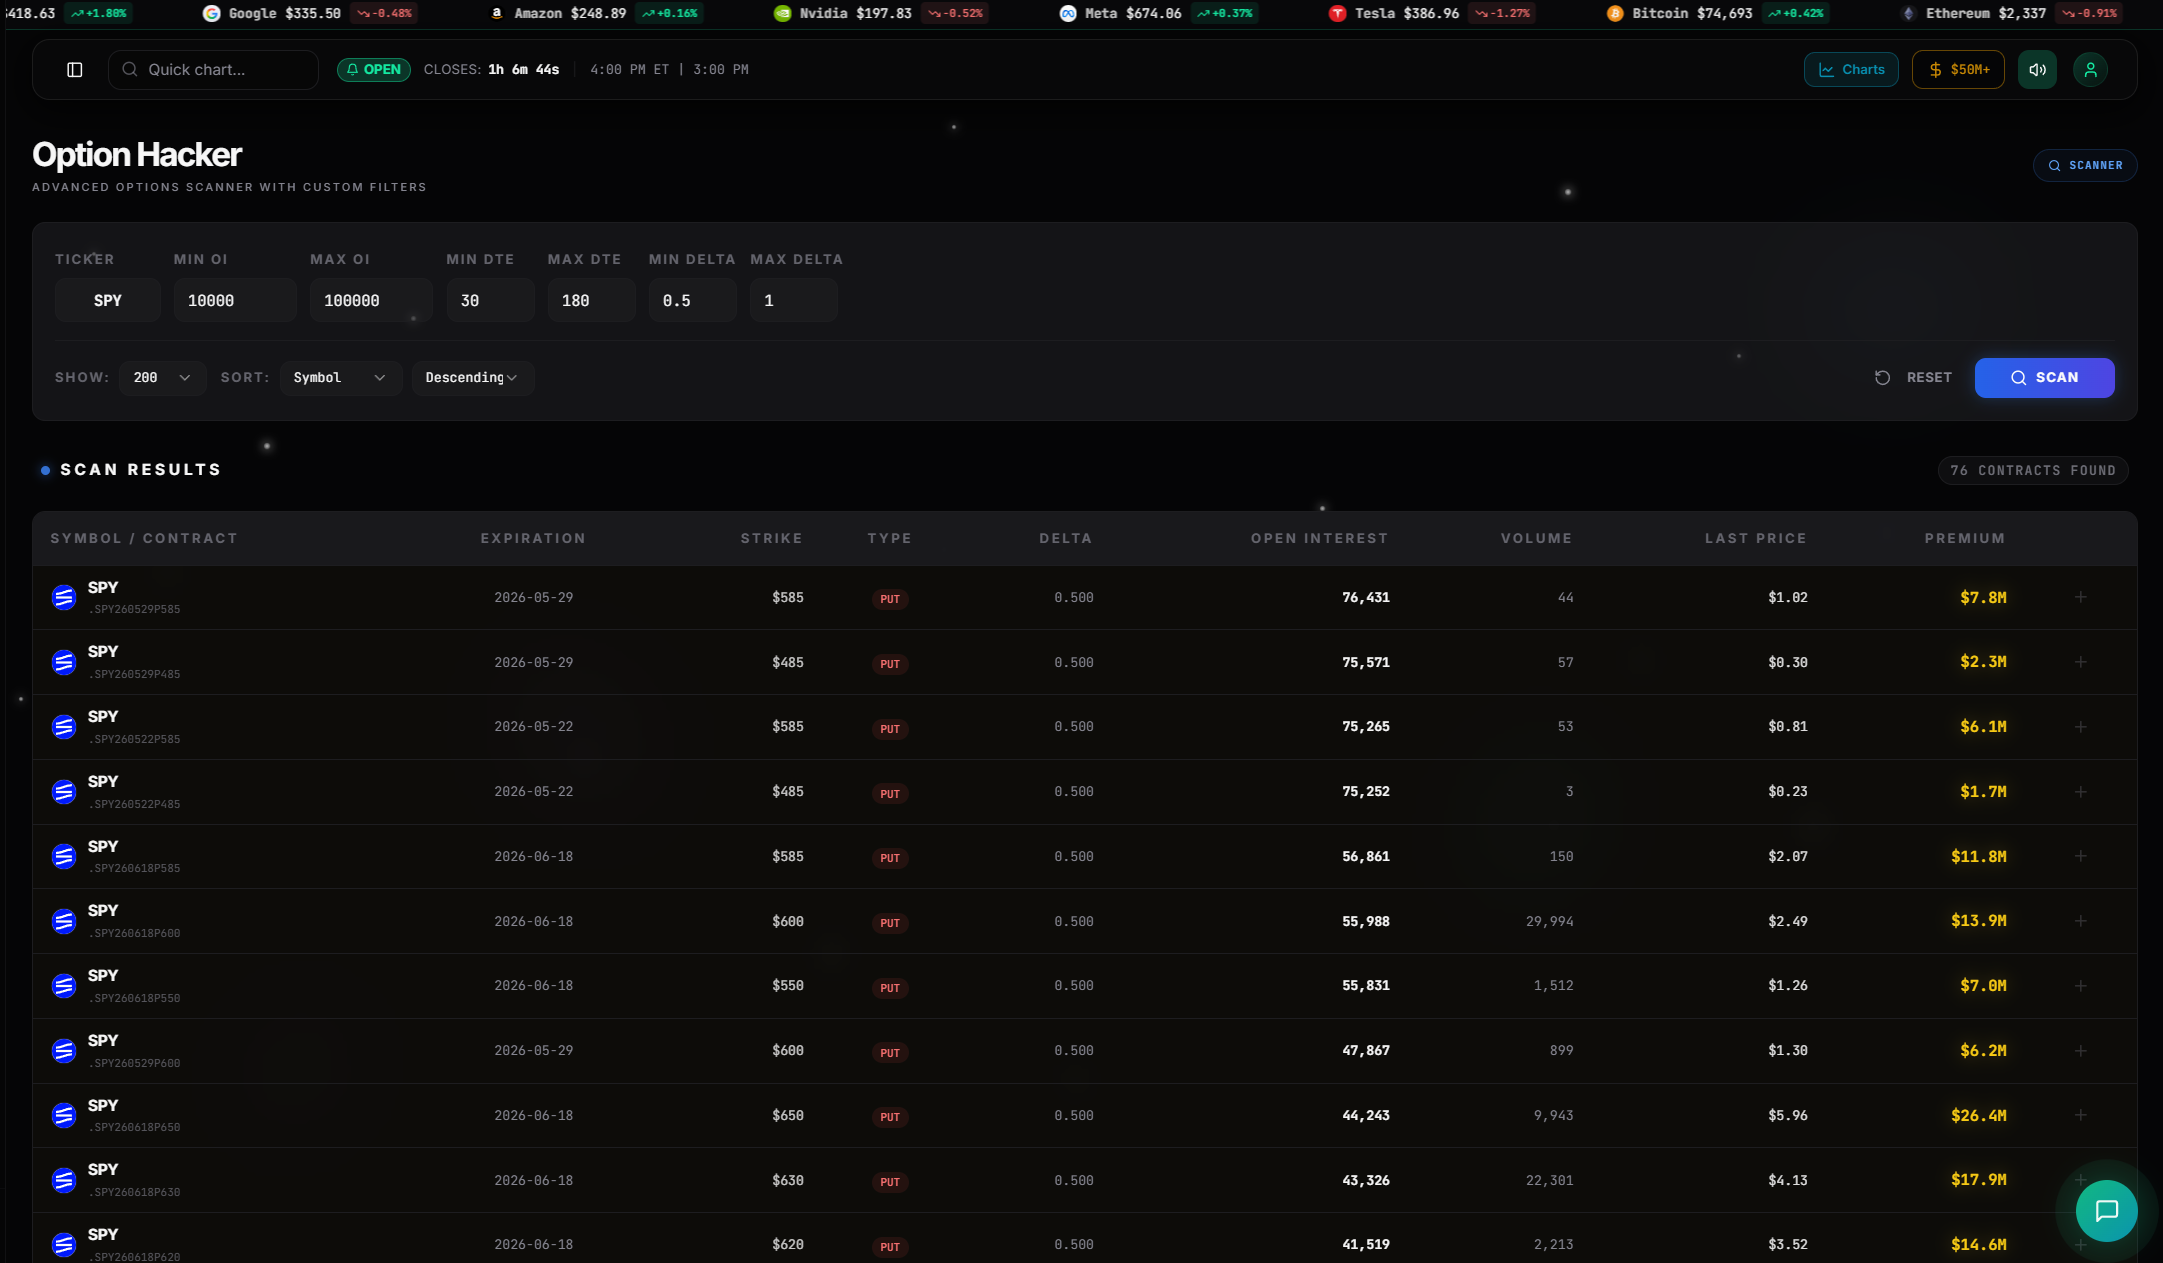Toggle the sound speaker button
The image size is (2163, 1263).
coord(2037,70)
